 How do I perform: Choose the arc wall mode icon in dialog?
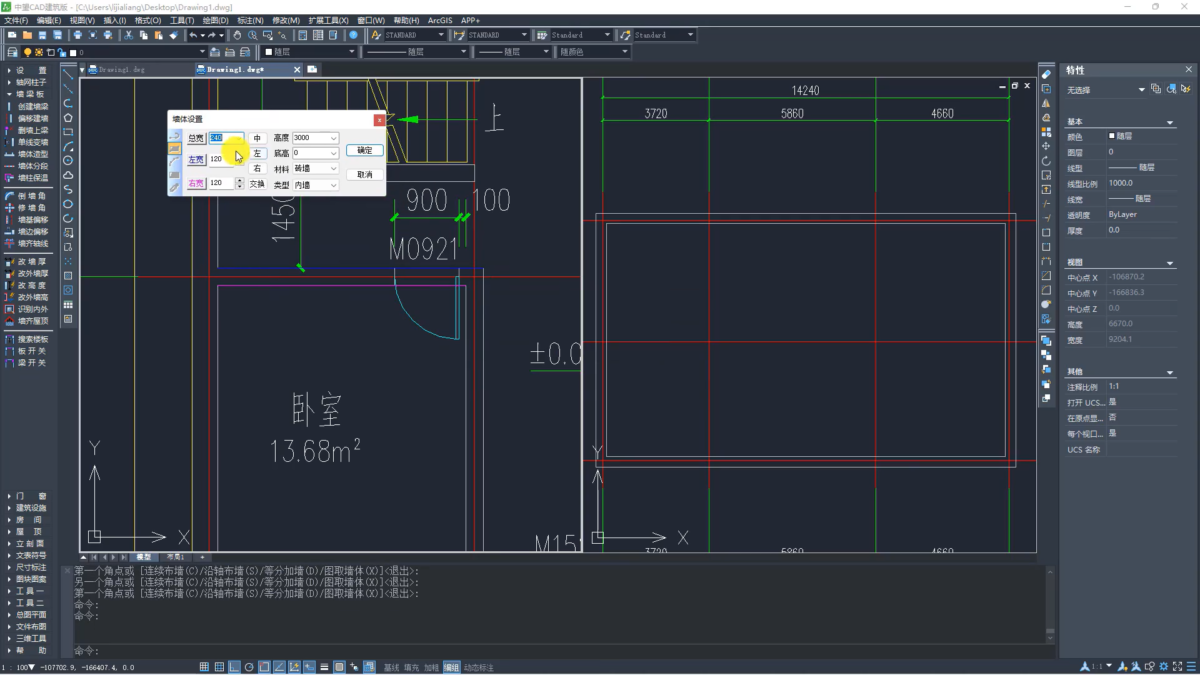(x=174, y=160)
